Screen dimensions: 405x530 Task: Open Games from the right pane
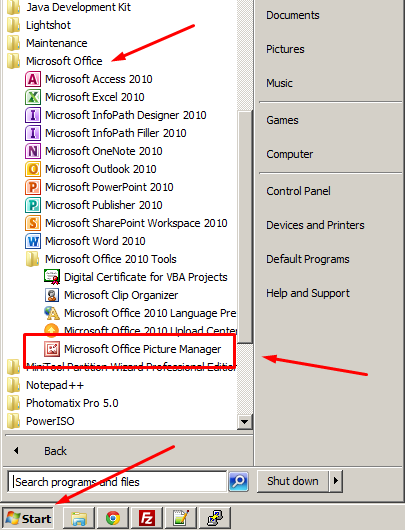coord(282,120)
